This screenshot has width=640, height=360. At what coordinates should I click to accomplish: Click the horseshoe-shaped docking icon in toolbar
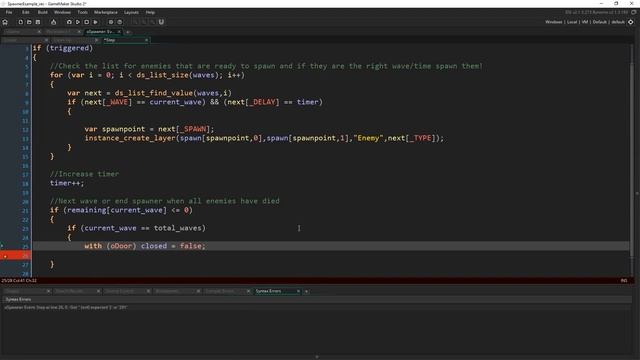click(161, 22)
